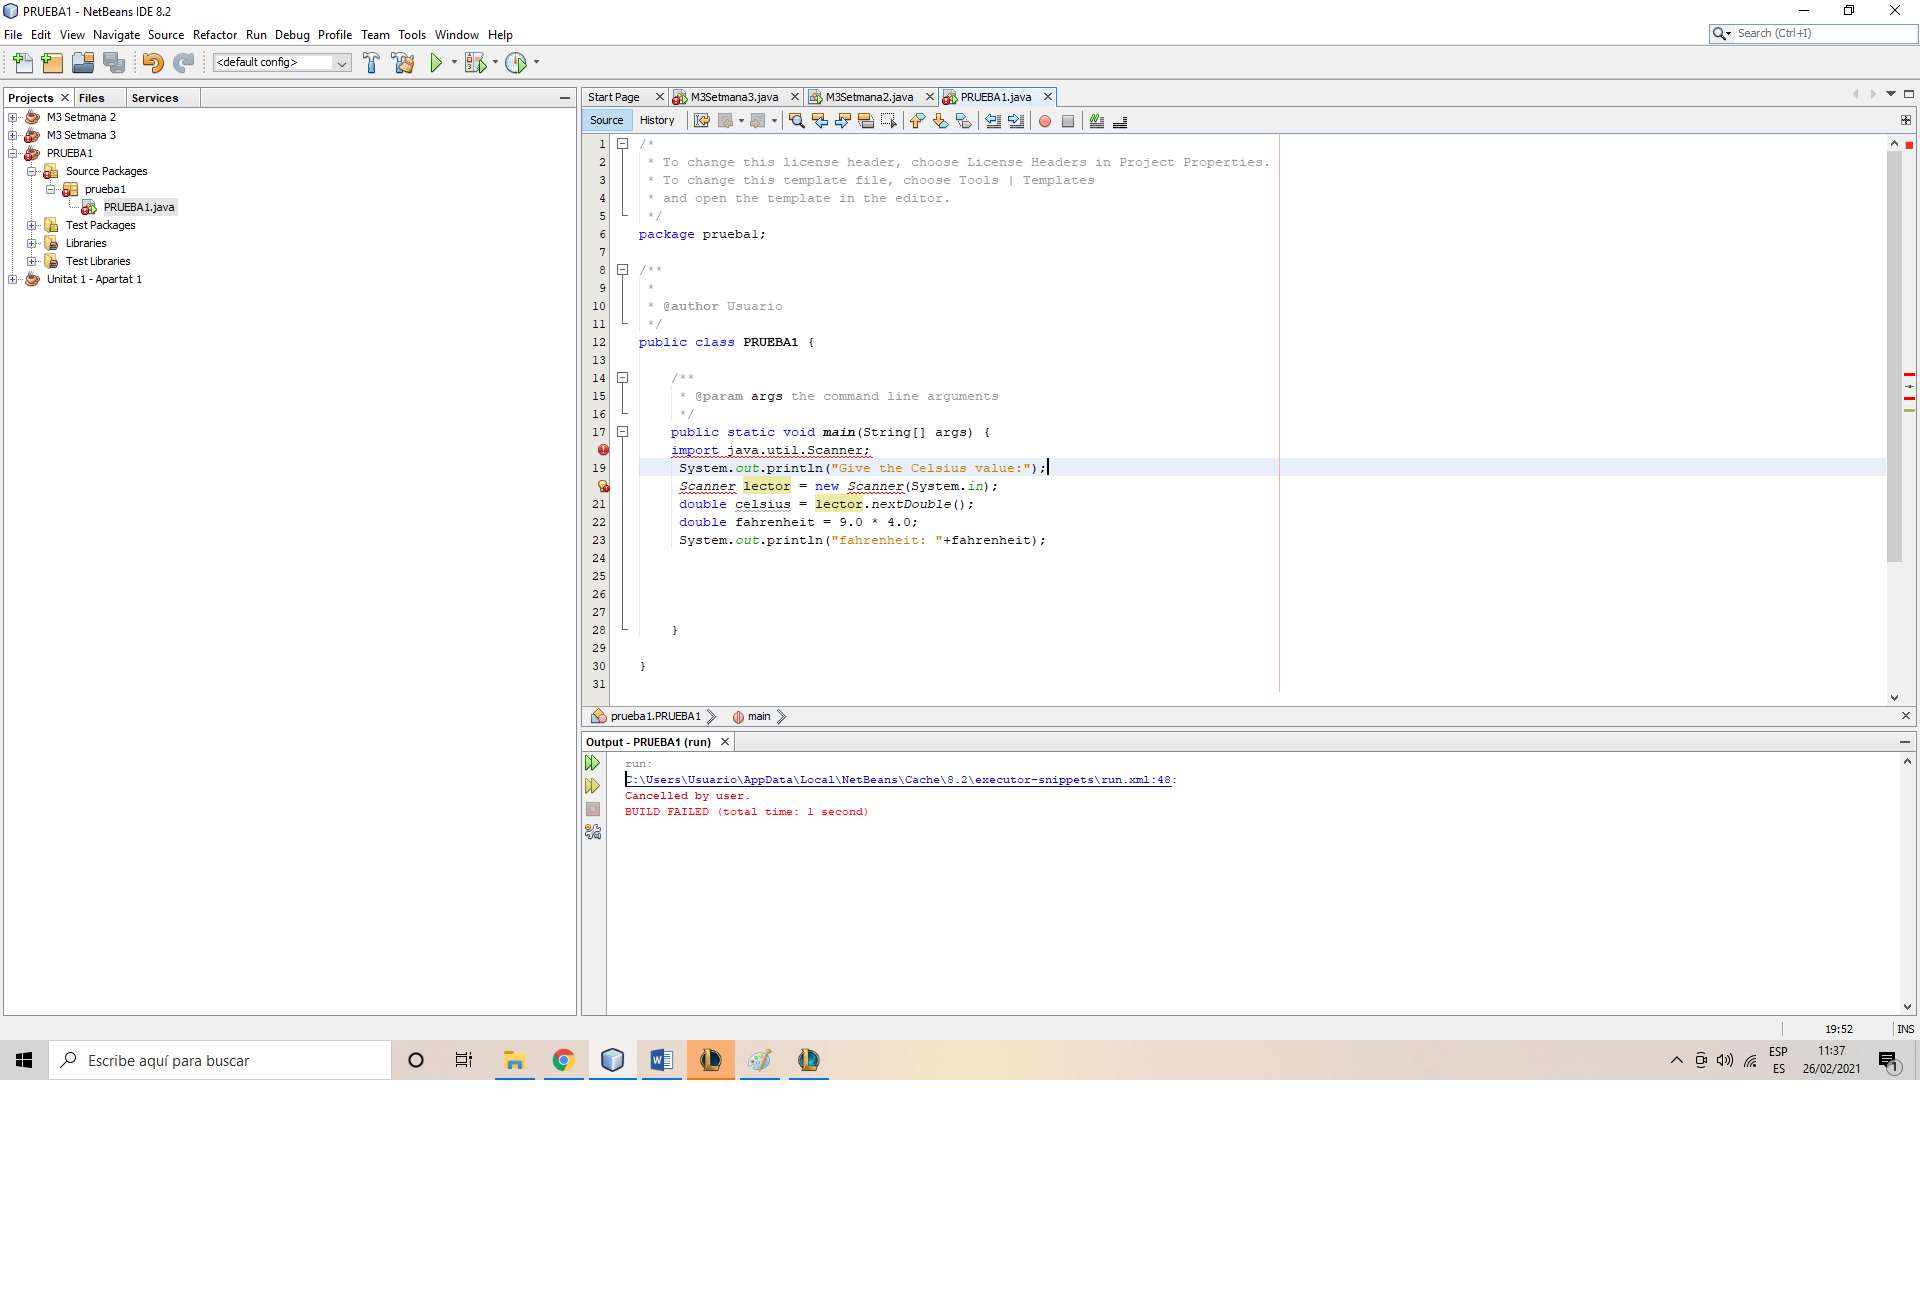Switch editor to History view
The image size is (1920, 1306).
[x=657, y=120]
